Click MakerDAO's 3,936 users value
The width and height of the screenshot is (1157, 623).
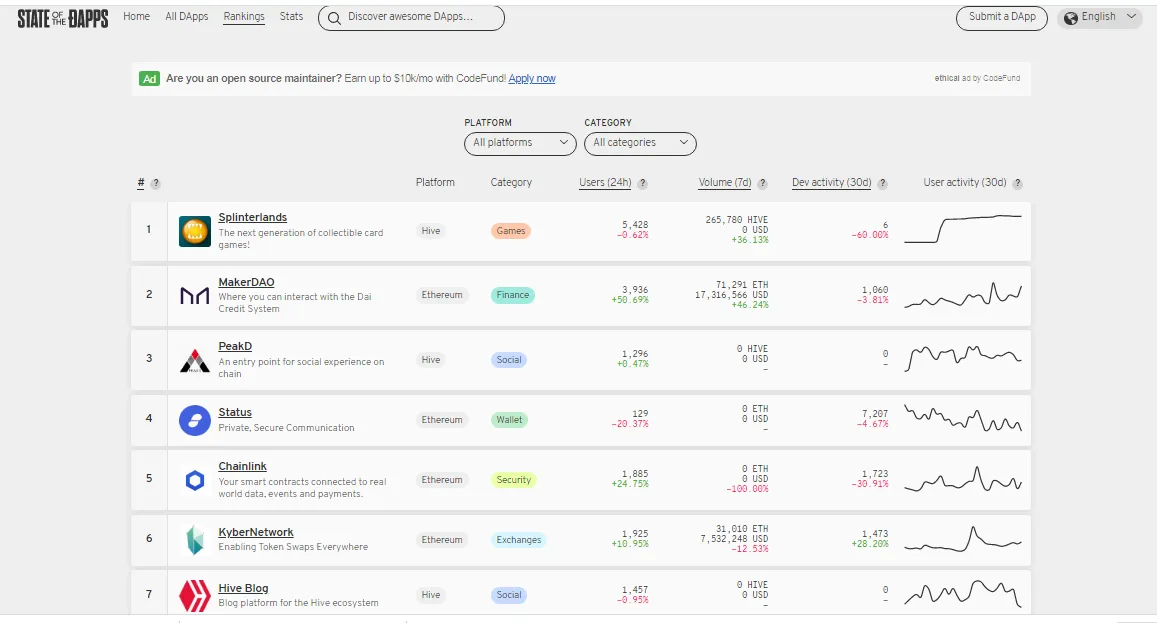635,290
